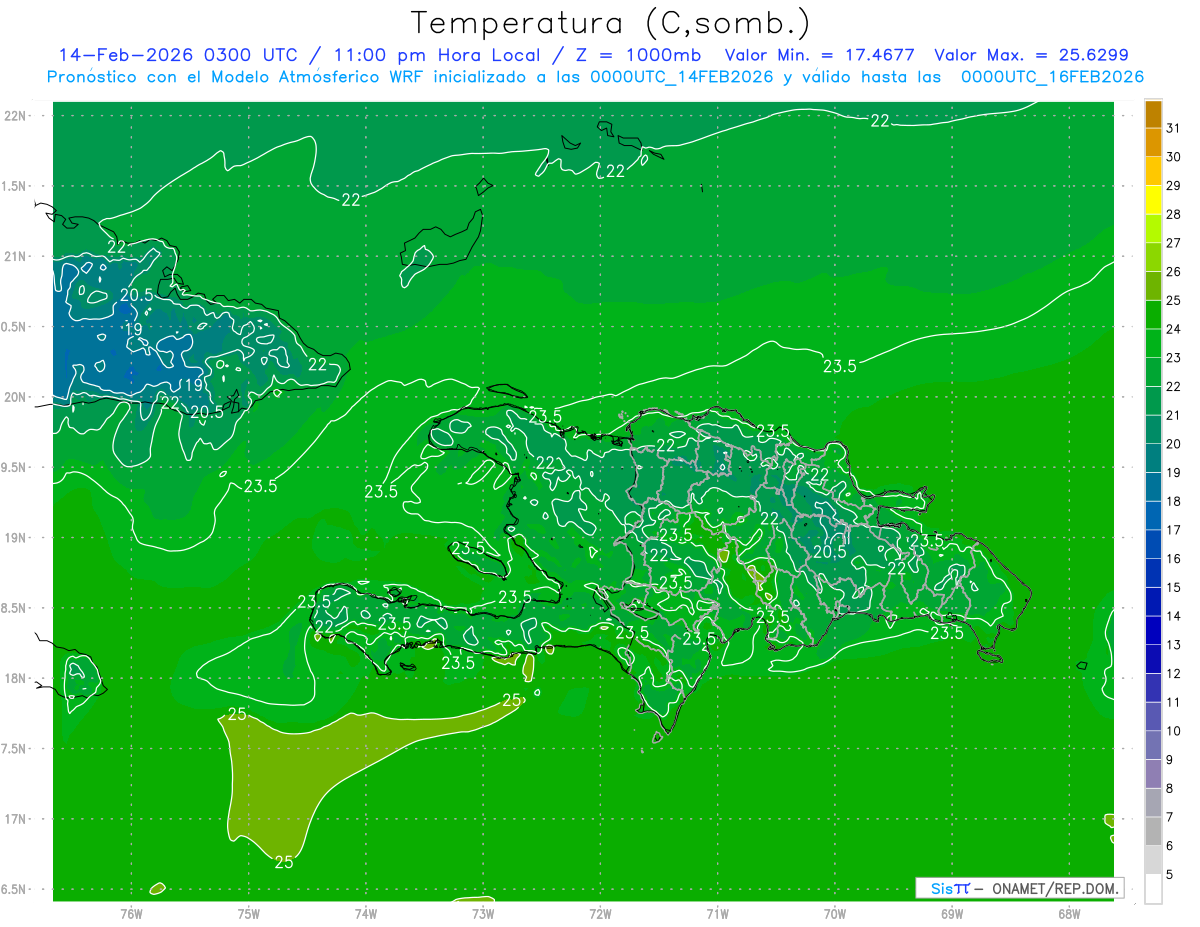Click the legend value 27
The width and height of the screenshot is (1200, 927).
pyautogui.click(x=1173, y=243)
